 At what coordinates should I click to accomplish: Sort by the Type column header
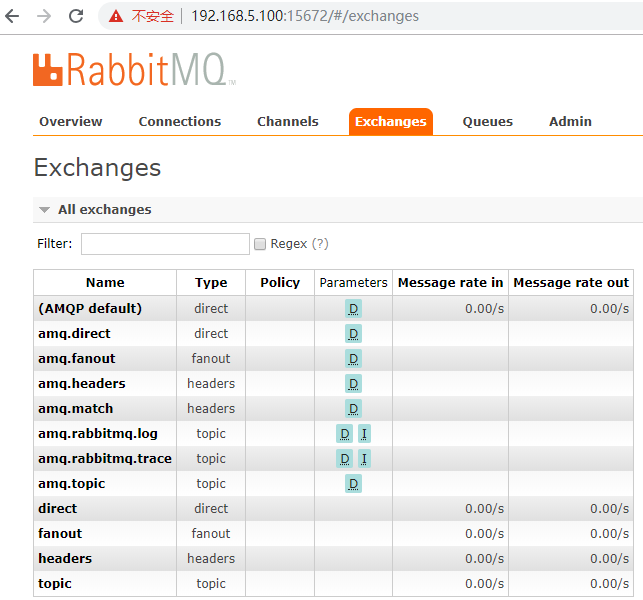point(211,283)
